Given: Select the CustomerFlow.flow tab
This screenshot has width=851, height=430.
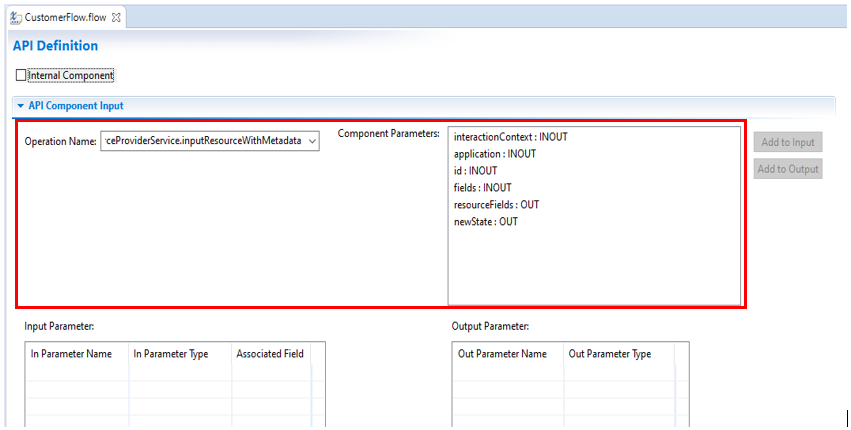Looking at the screenshot, I should click(65, 17).
